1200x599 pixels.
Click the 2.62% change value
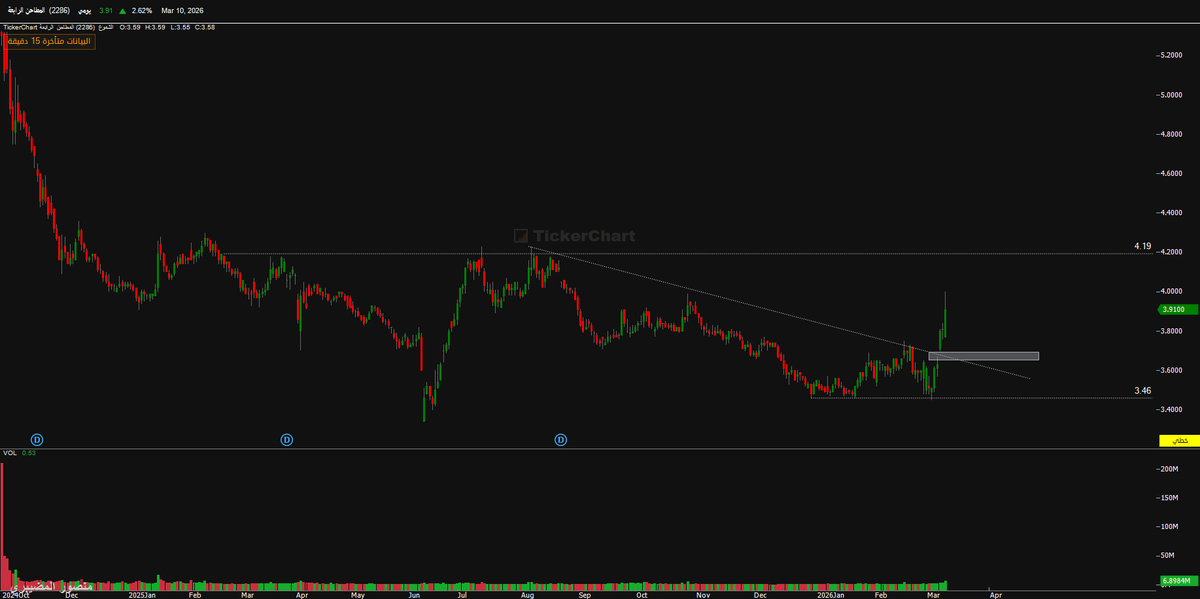(142, 11)
